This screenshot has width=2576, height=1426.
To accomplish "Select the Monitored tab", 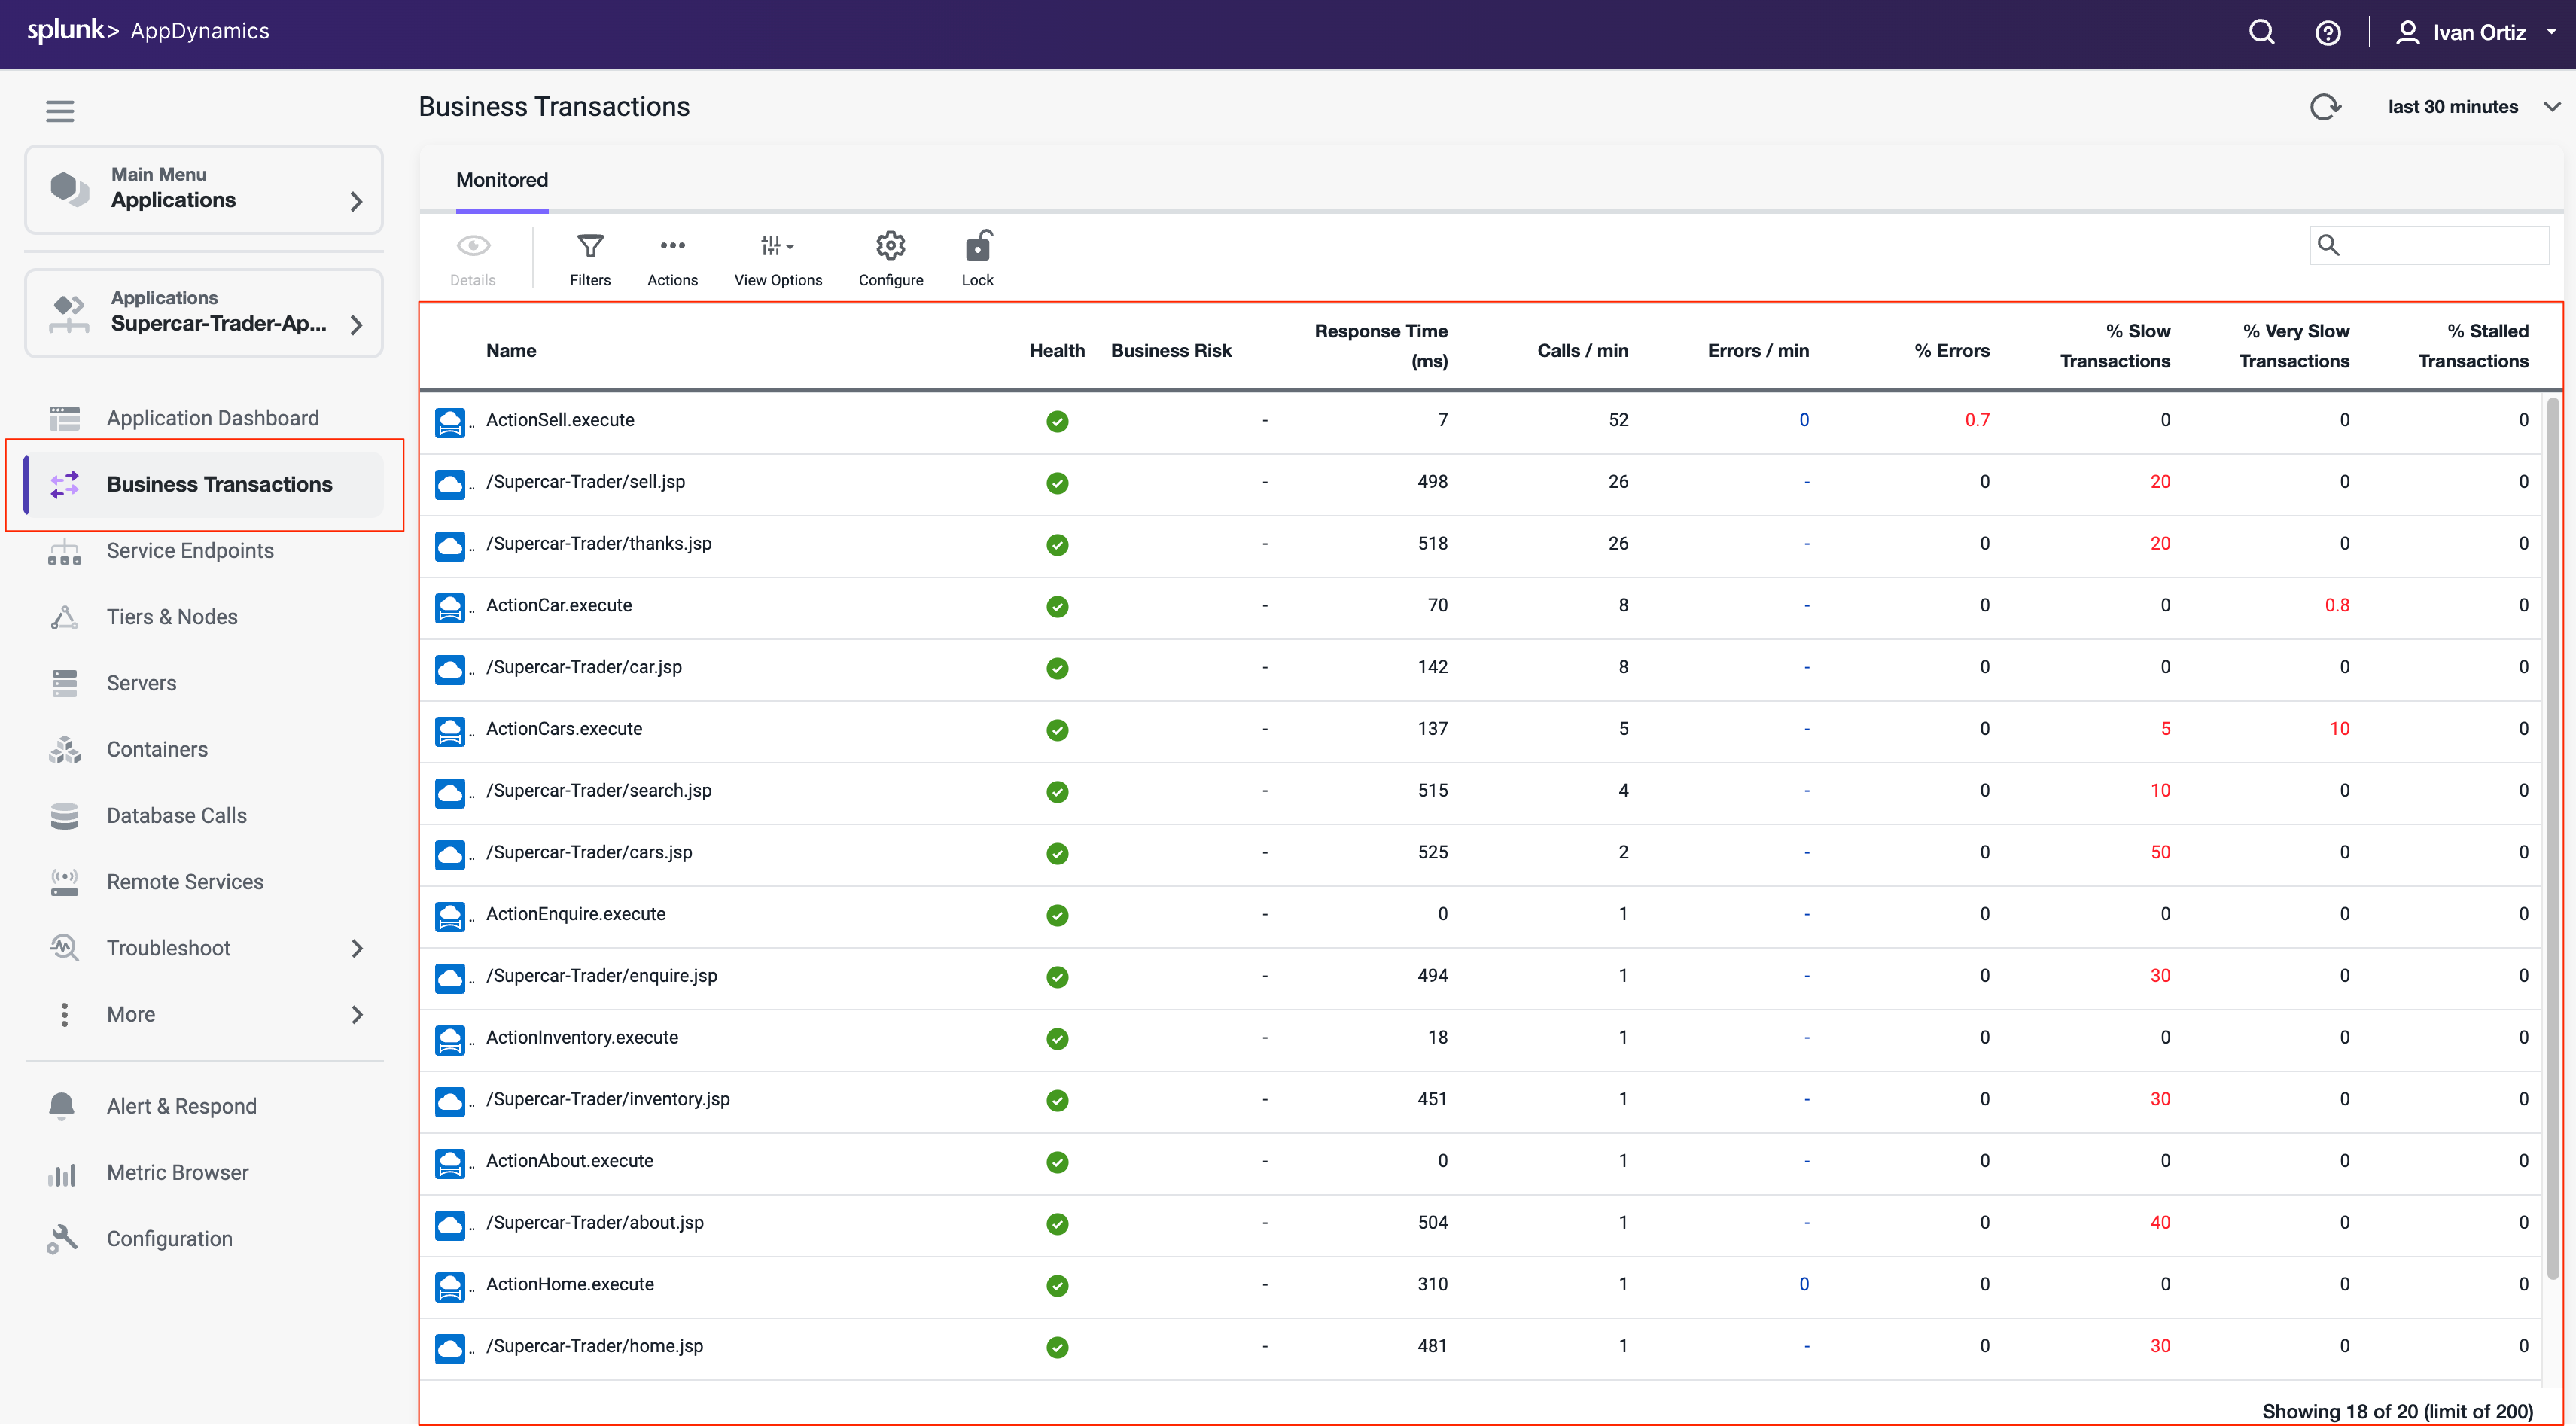I will click(502, 180).
